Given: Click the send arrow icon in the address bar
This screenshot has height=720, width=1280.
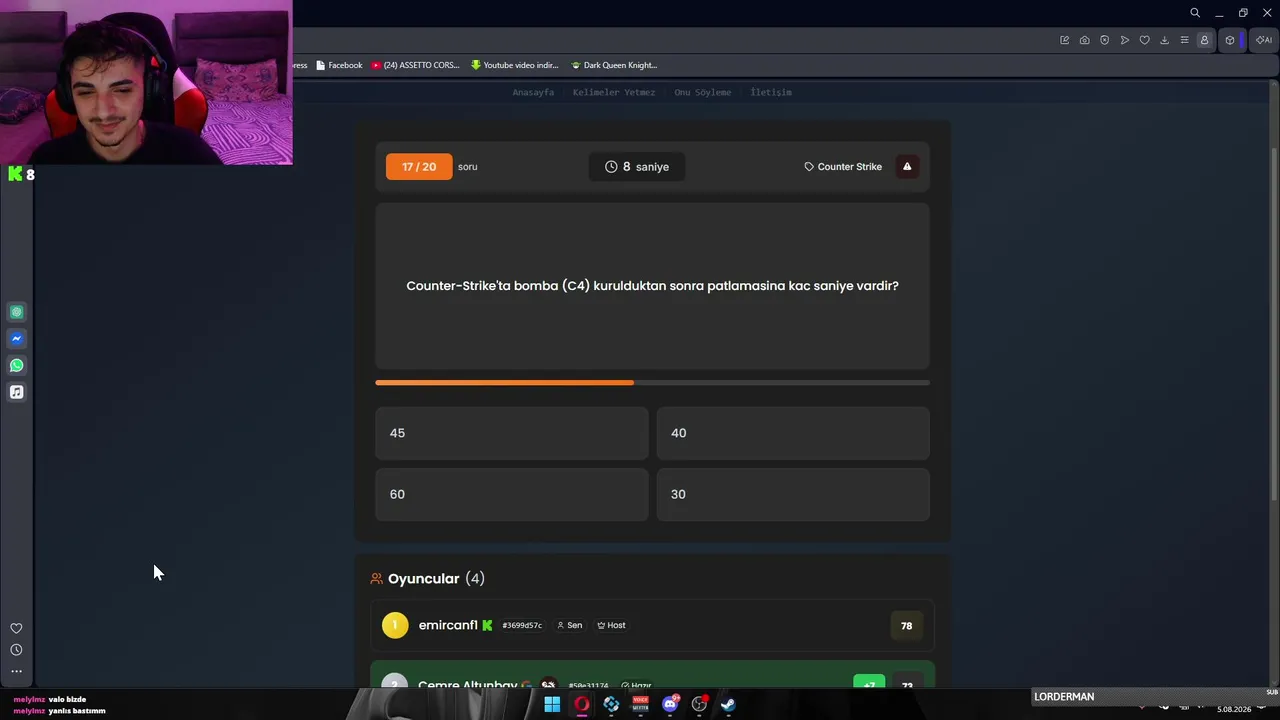Looking at the screenshot, I should click(x=1124, y=40).
